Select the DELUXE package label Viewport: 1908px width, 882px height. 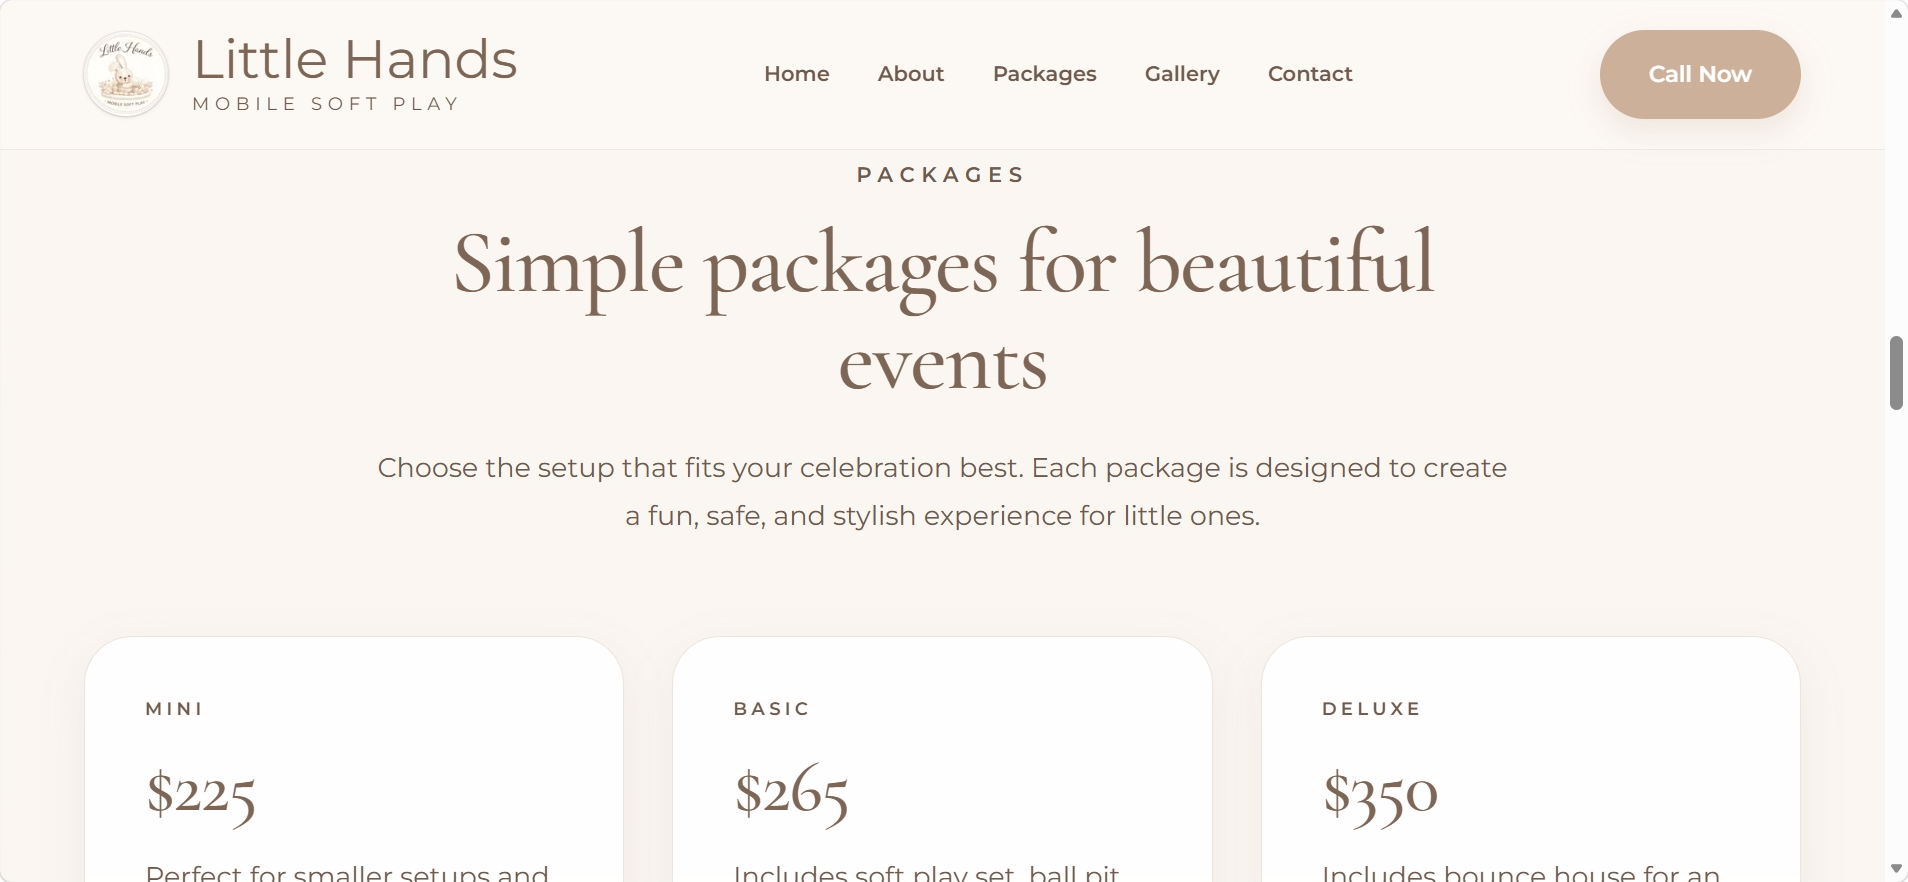1371,709
